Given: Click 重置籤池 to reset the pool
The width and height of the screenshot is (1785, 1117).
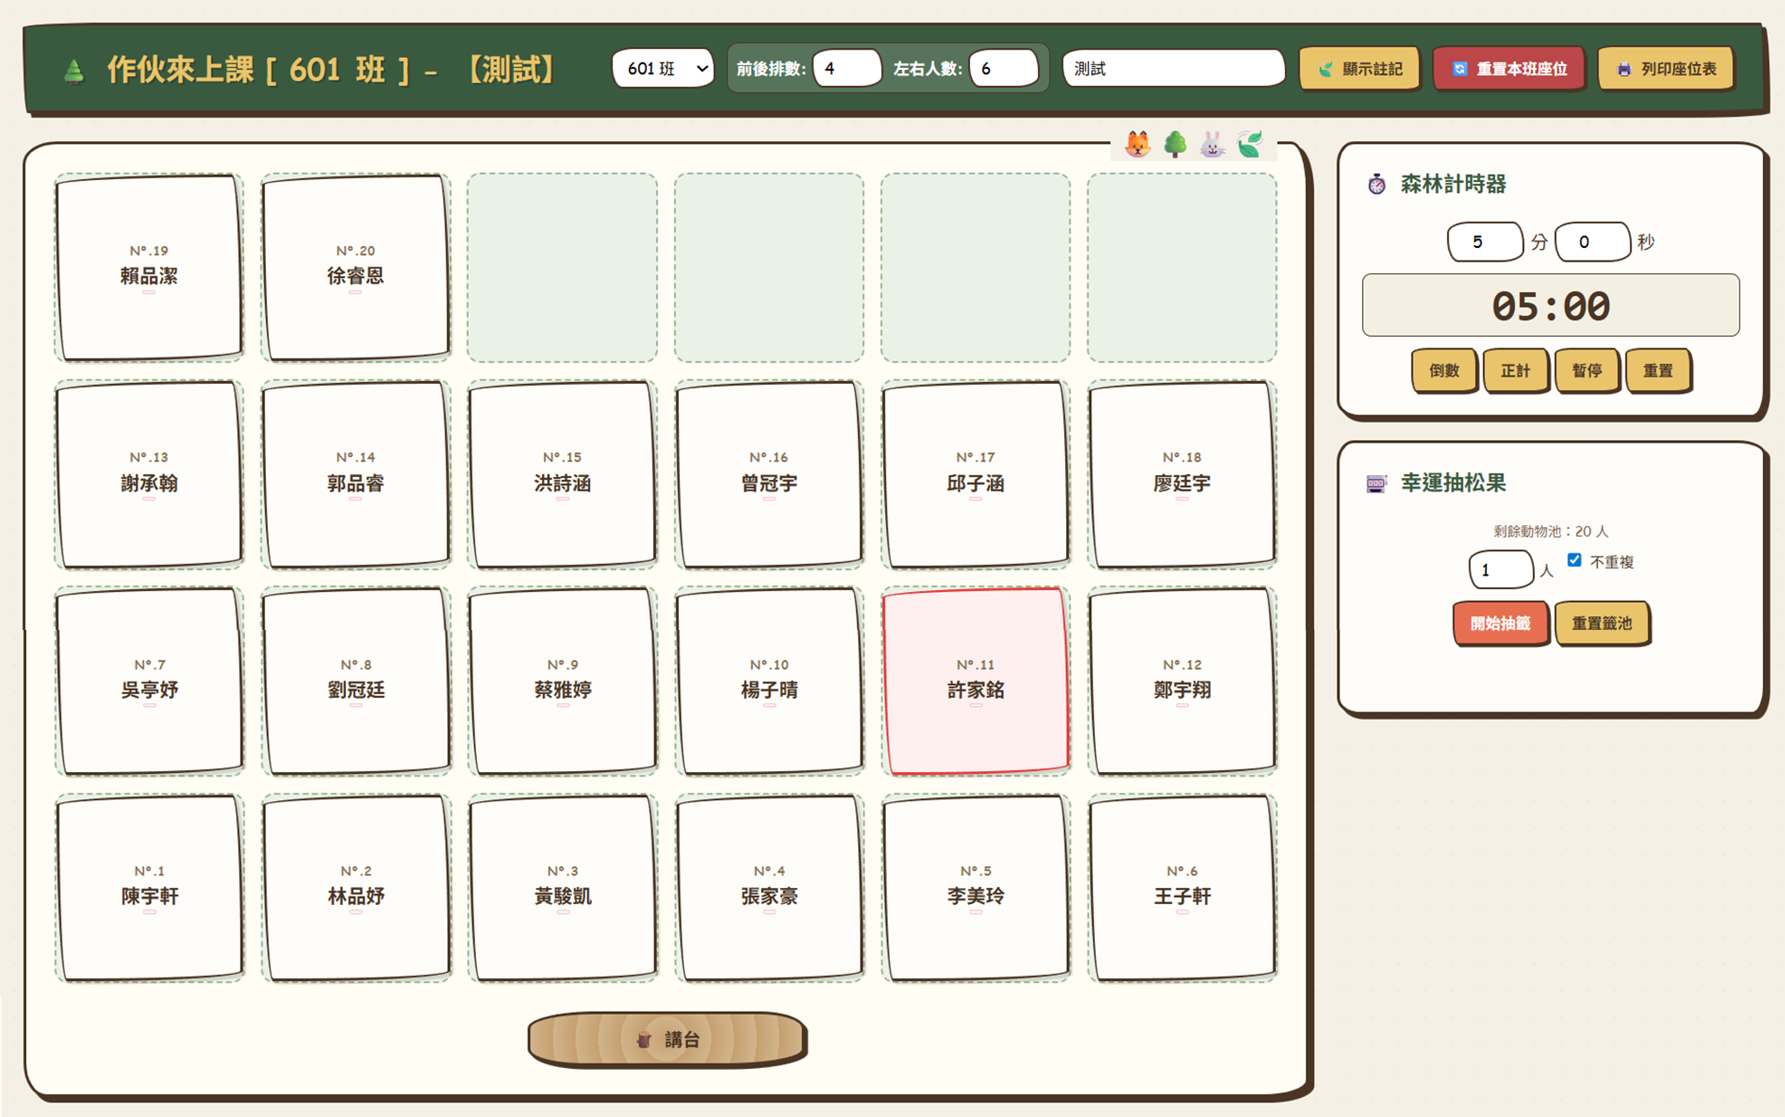Looking at the screenshot, I should click(x=1602, y=624).
